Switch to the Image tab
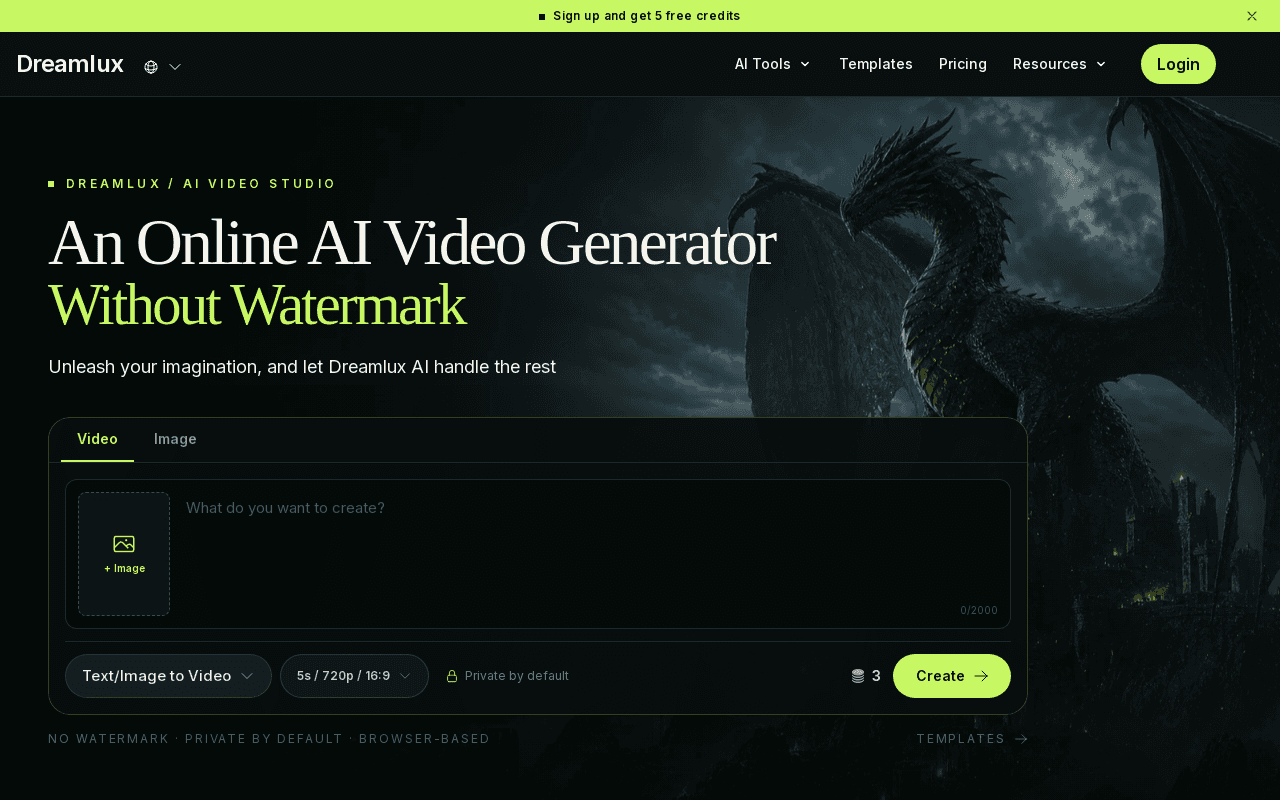1280x800 pixels. pos(175,439)
